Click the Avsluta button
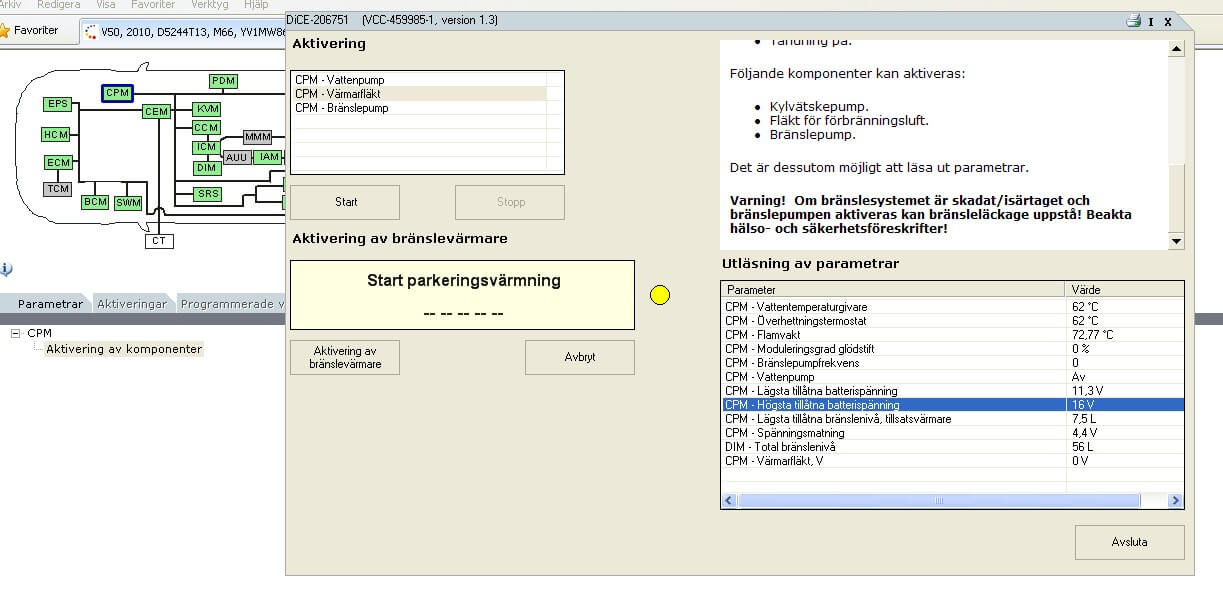This screenshot has height=611, width=1223. 1129,542
